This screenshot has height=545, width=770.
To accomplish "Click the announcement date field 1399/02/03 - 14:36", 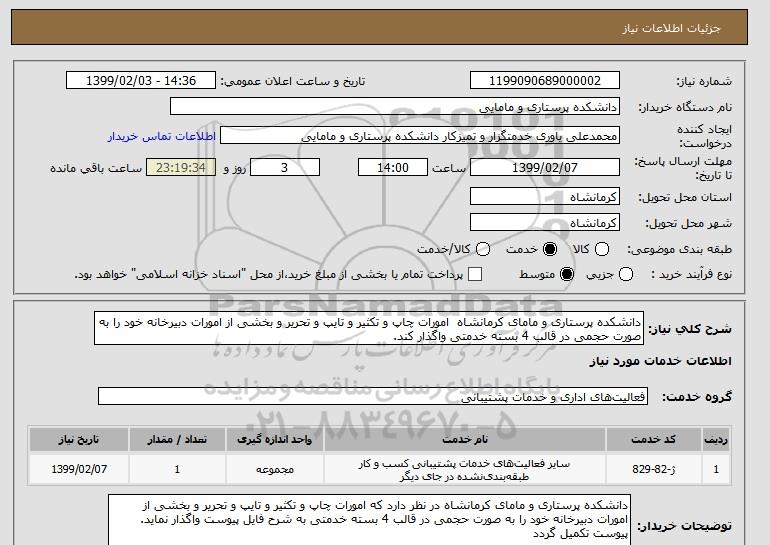I will (141, 81).
